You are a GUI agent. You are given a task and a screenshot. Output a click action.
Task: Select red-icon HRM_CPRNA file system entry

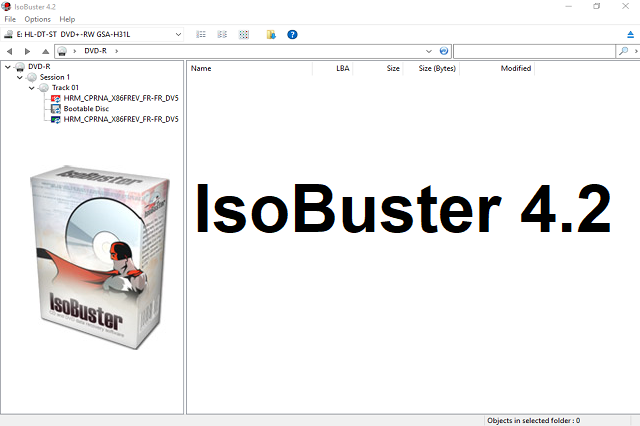pos(121,98)
